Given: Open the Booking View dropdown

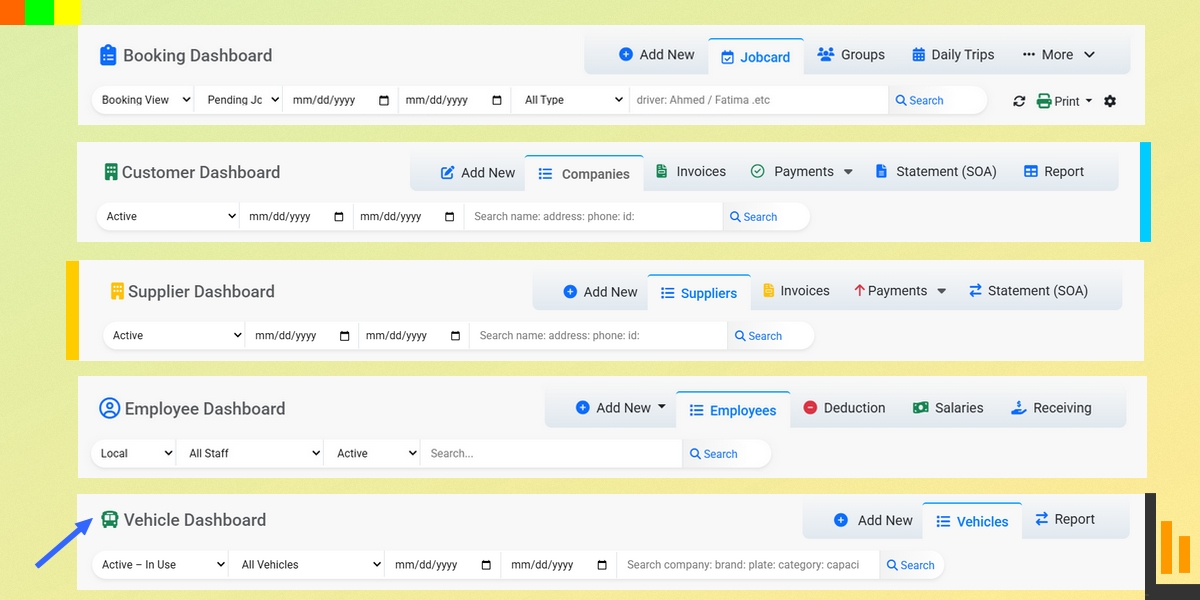Looking at the screenshot, I should tap(142, 100).
